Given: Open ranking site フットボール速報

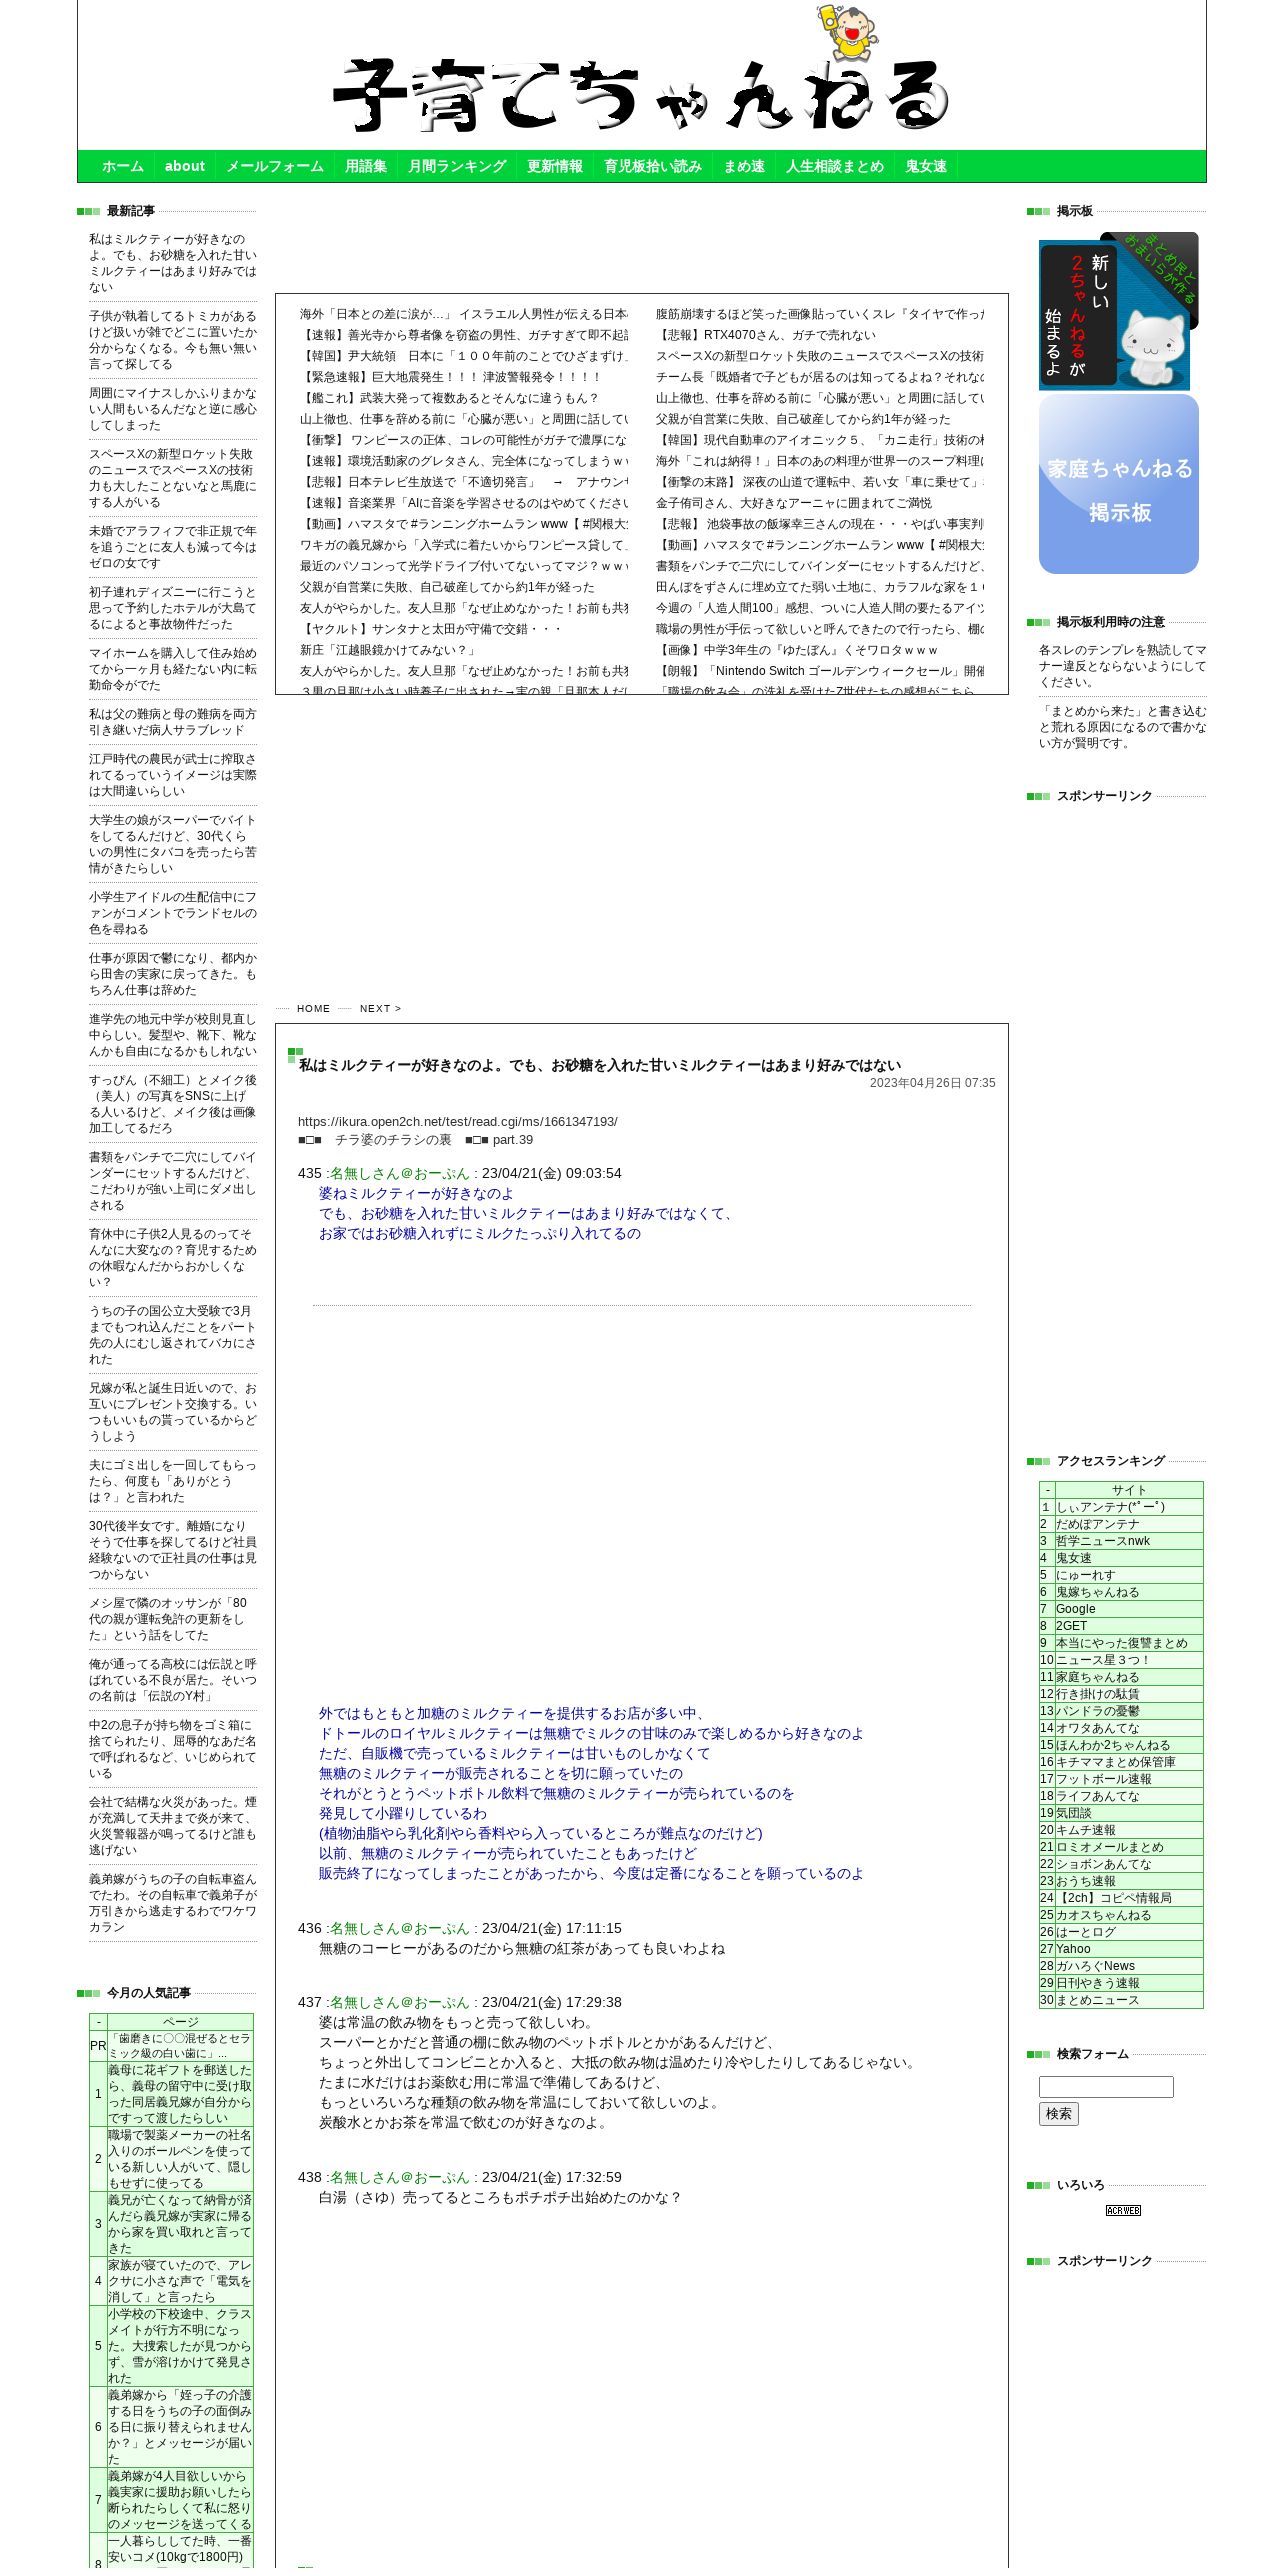Looking at the screenshot, I should point(1104,1779).
